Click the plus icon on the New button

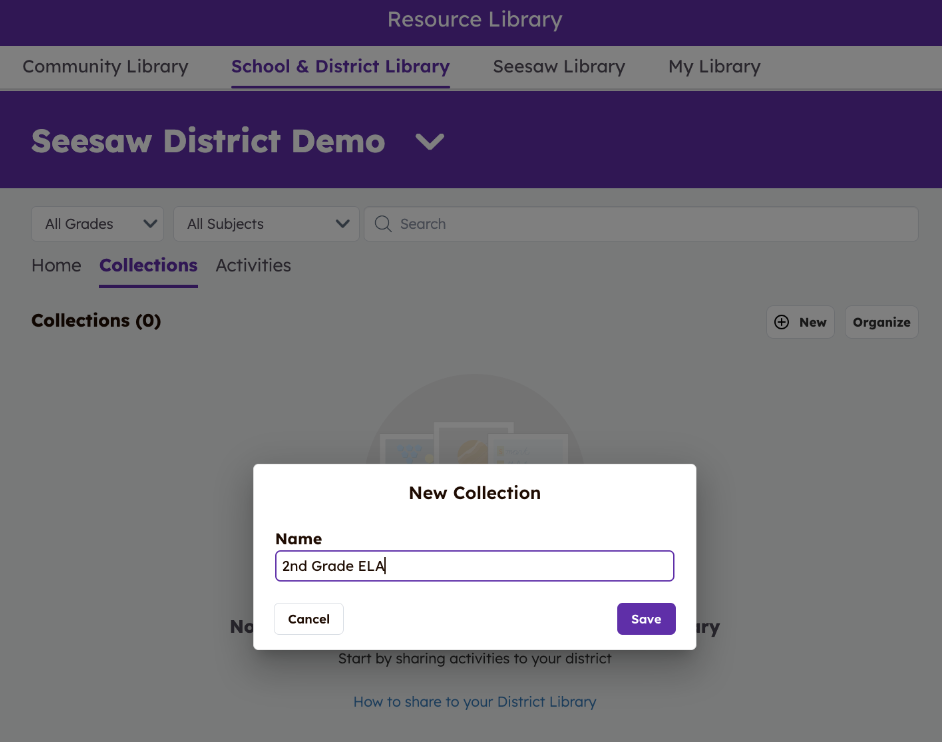tap(782, 322)
